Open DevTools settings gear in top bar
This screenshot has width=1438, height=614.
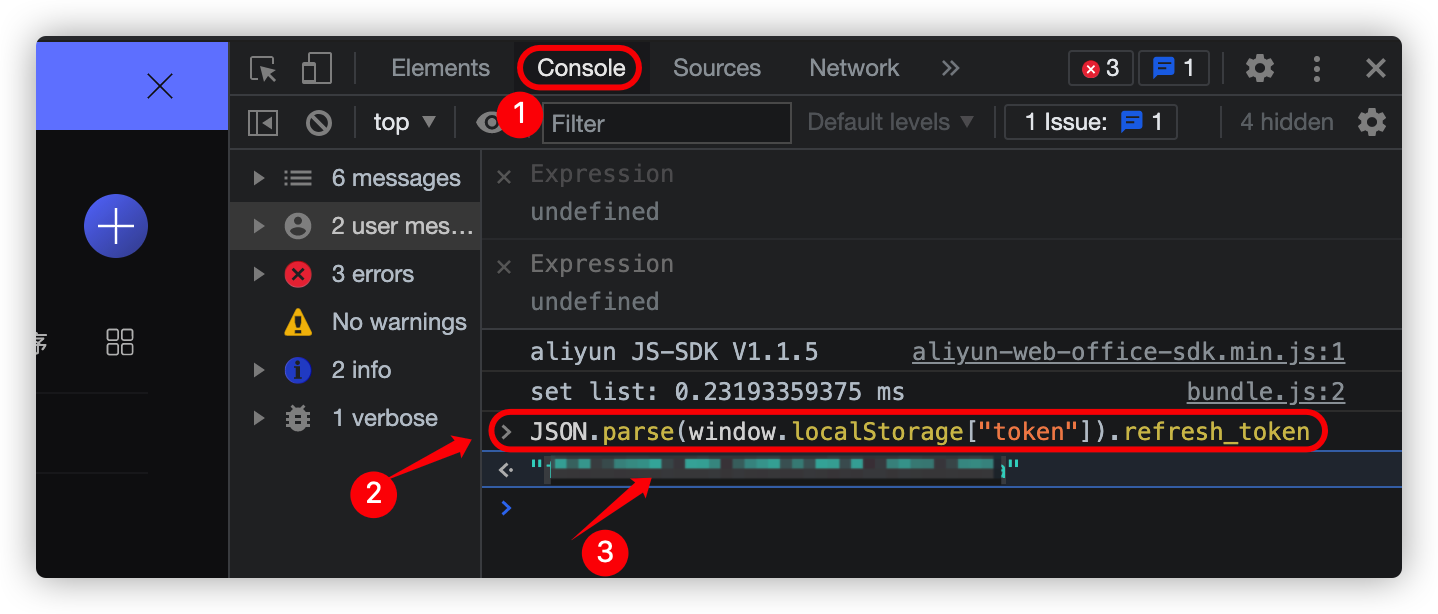[1259, 68]
